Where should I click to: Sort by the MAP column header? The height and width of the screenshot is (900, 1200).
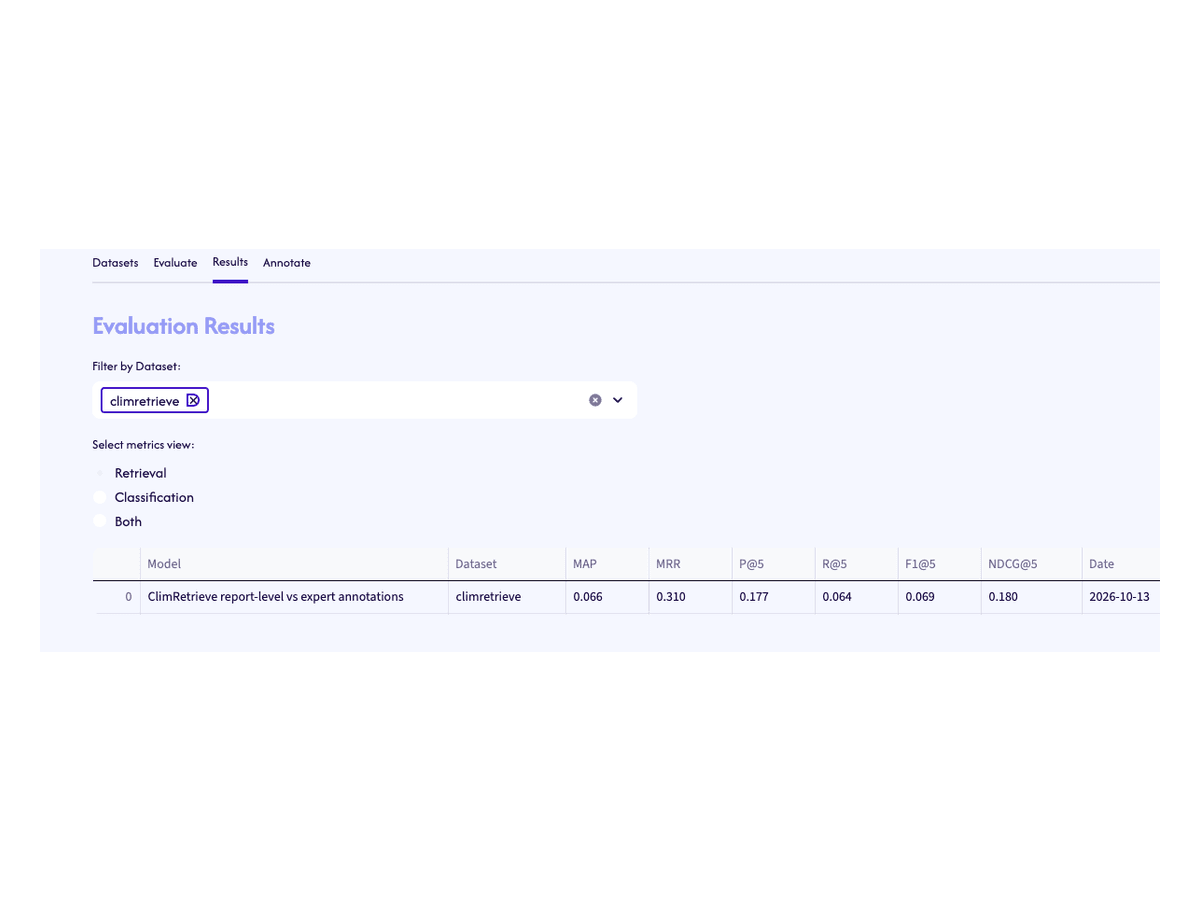(607, 564)
